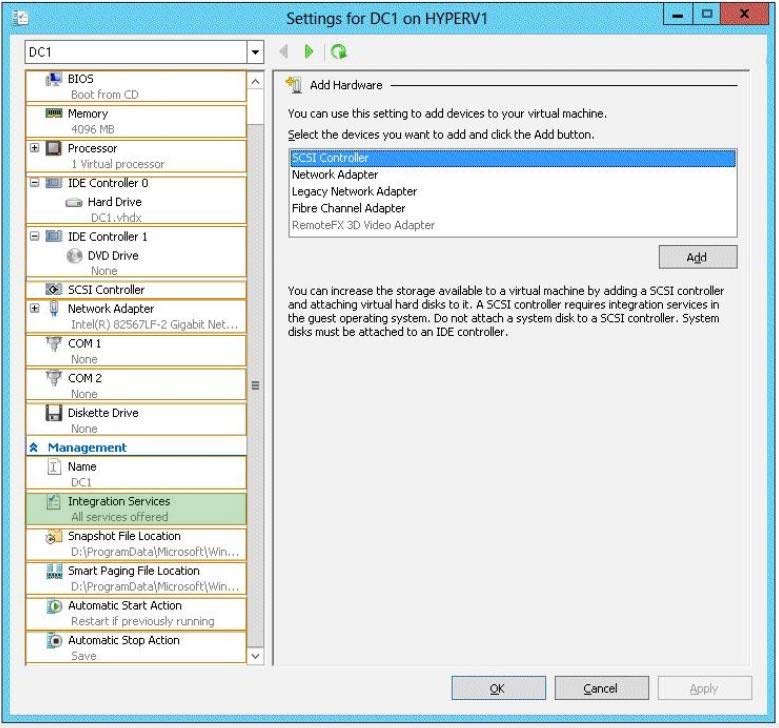The width and height of the screenshot is (779, 728).
Task: Select SCSI Controller in device list
Action: [513, 158]
